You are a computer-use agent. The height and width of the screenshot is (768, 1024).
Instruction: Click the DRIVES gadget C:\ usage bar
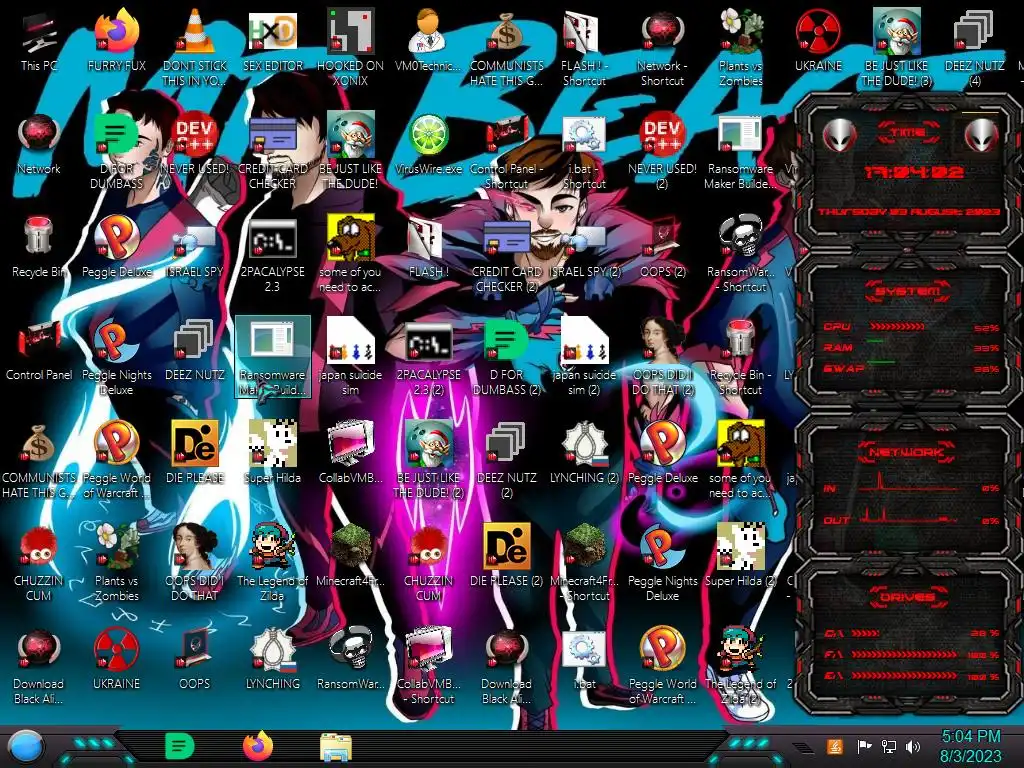pos(866,633)
